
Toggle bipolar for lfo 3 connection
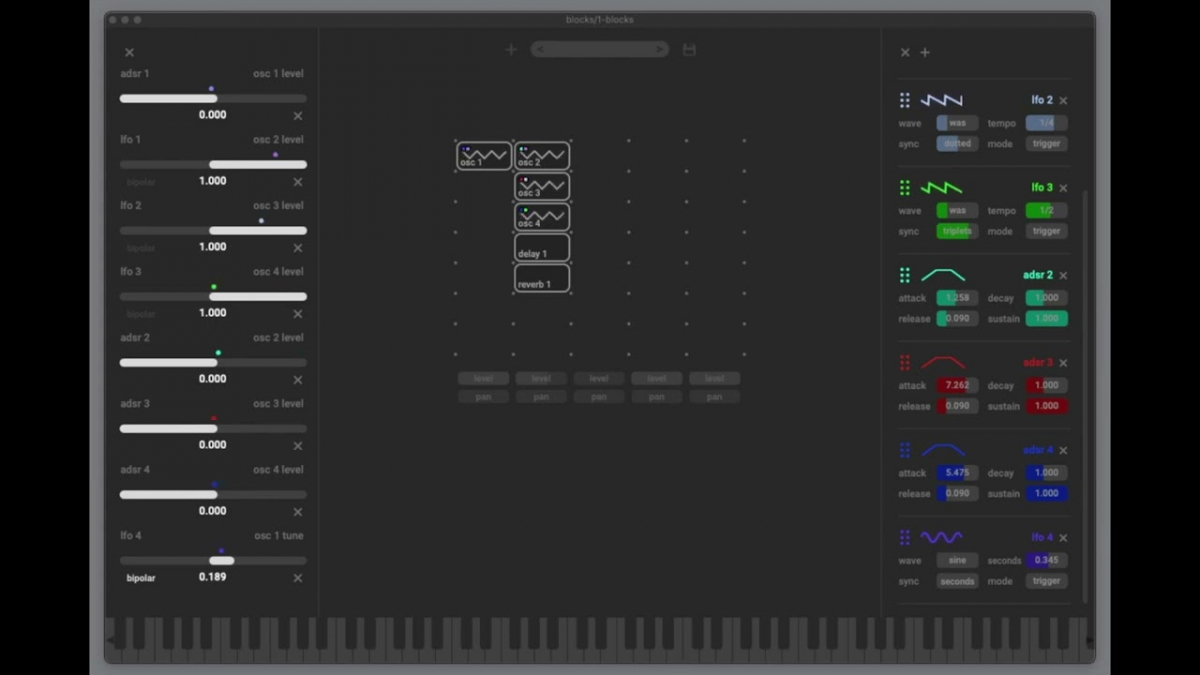point(141,314)
